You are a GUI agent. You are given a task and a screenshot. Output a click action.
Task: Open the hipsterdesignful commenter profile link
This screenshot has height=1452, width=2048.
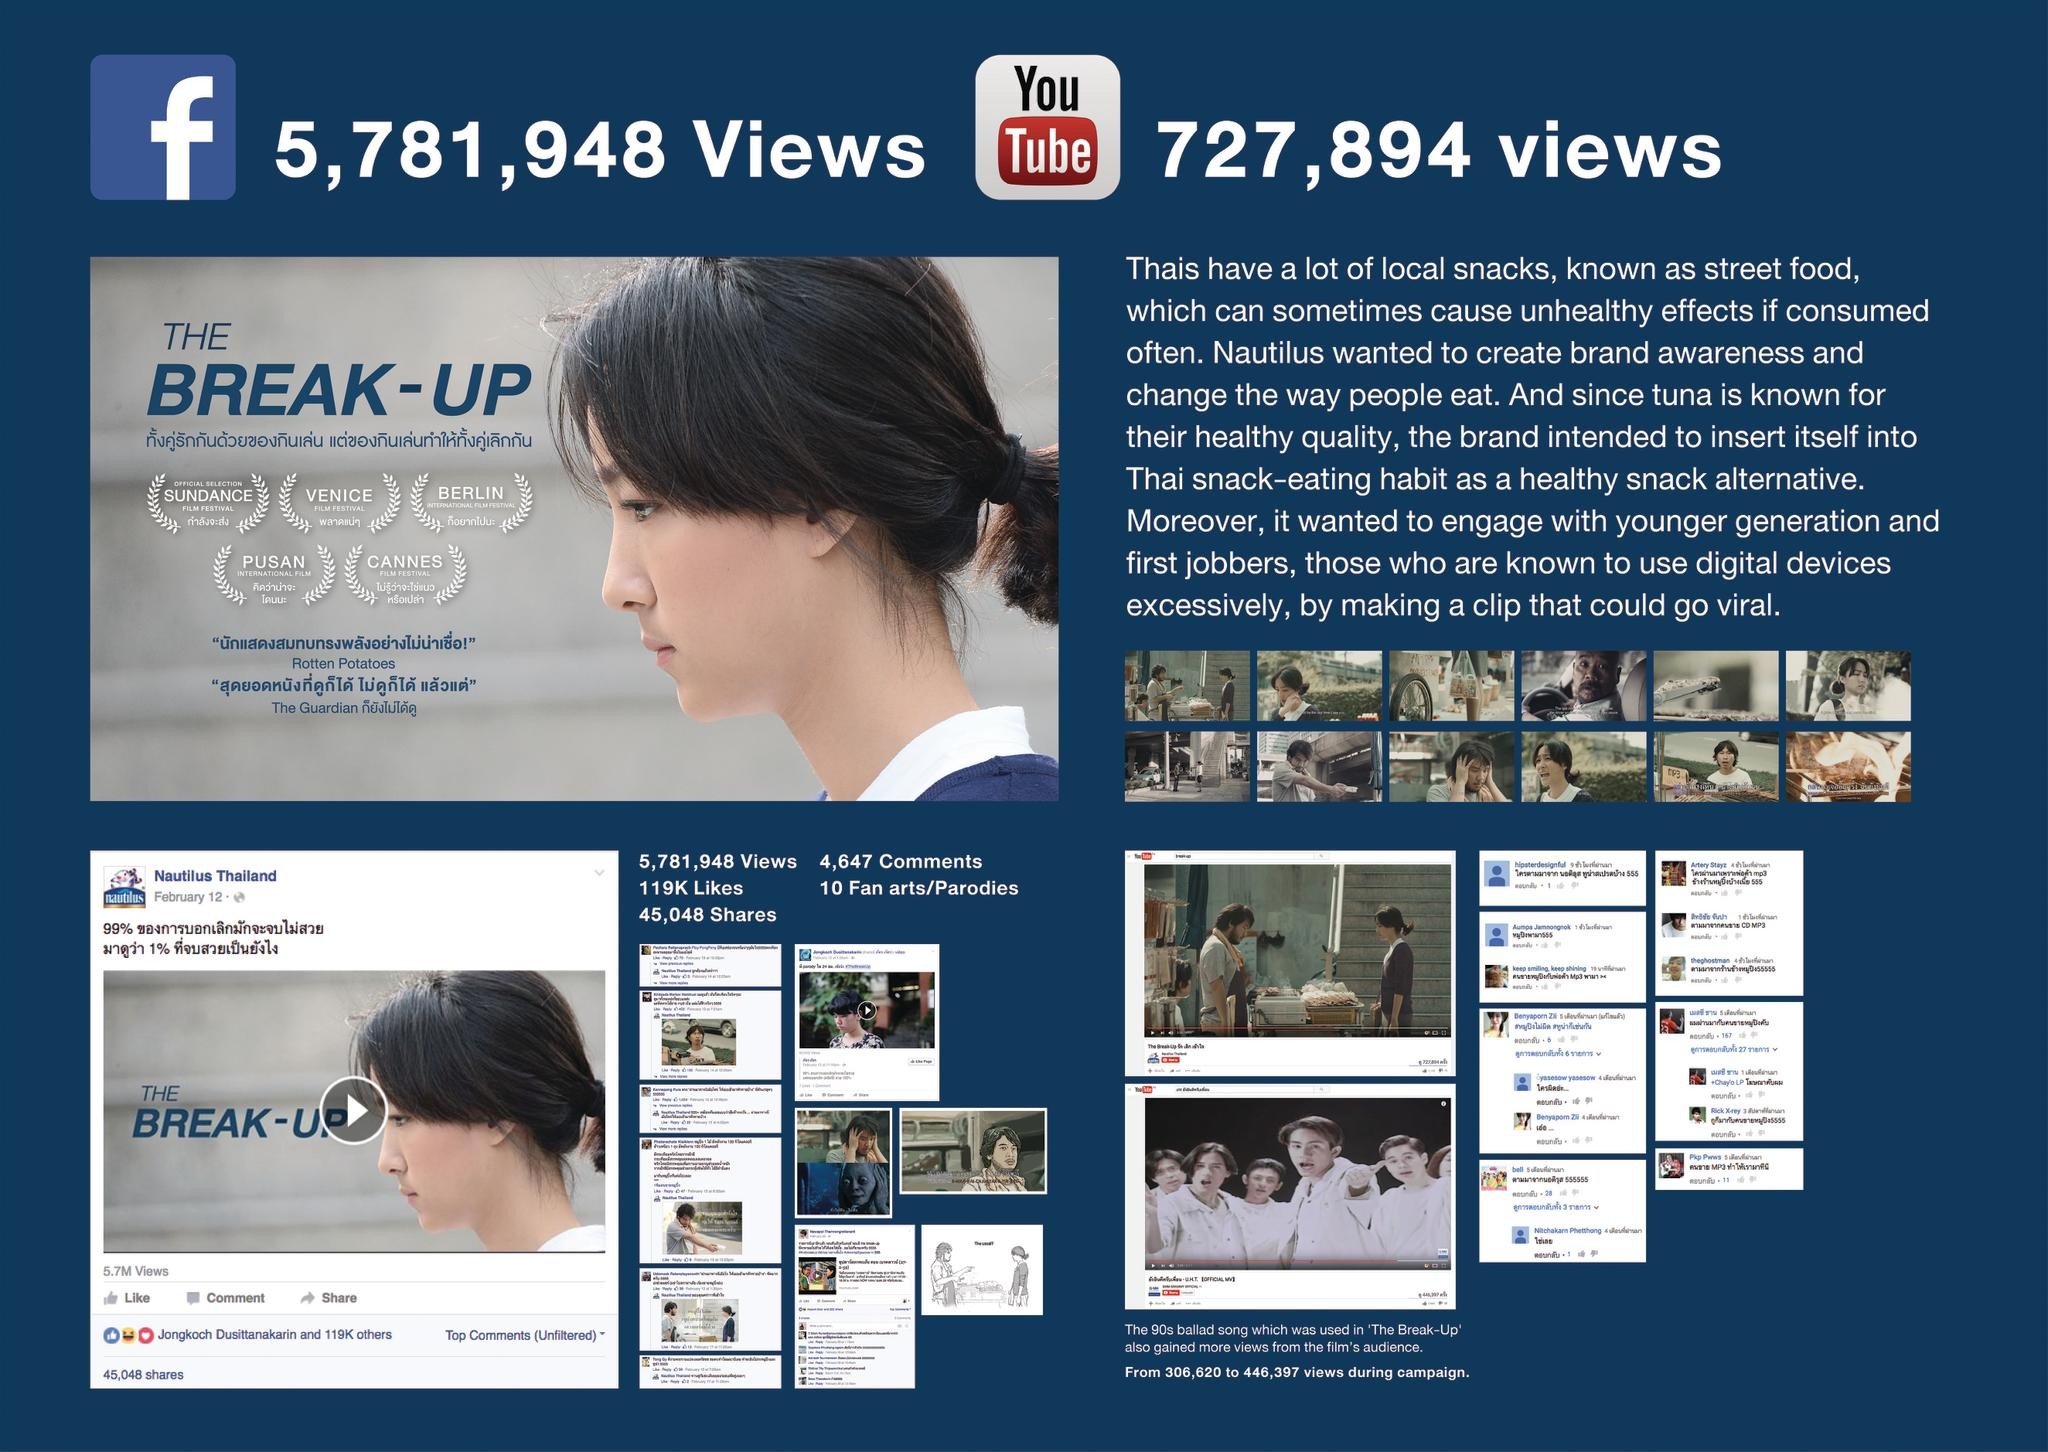click(1540, 864)
